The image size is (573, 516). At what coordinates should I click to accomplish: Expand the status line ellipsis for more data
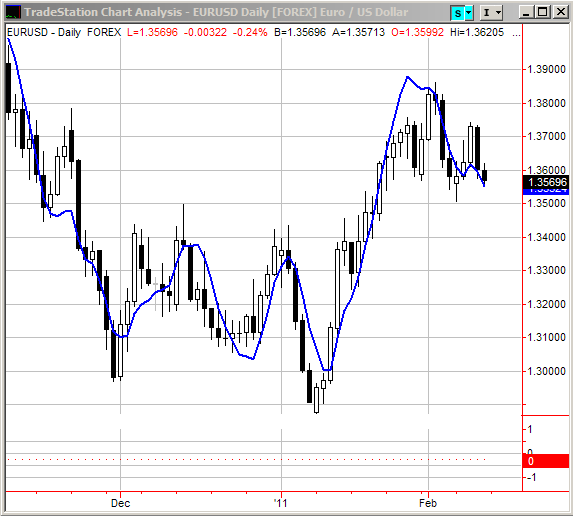(516, 34)
